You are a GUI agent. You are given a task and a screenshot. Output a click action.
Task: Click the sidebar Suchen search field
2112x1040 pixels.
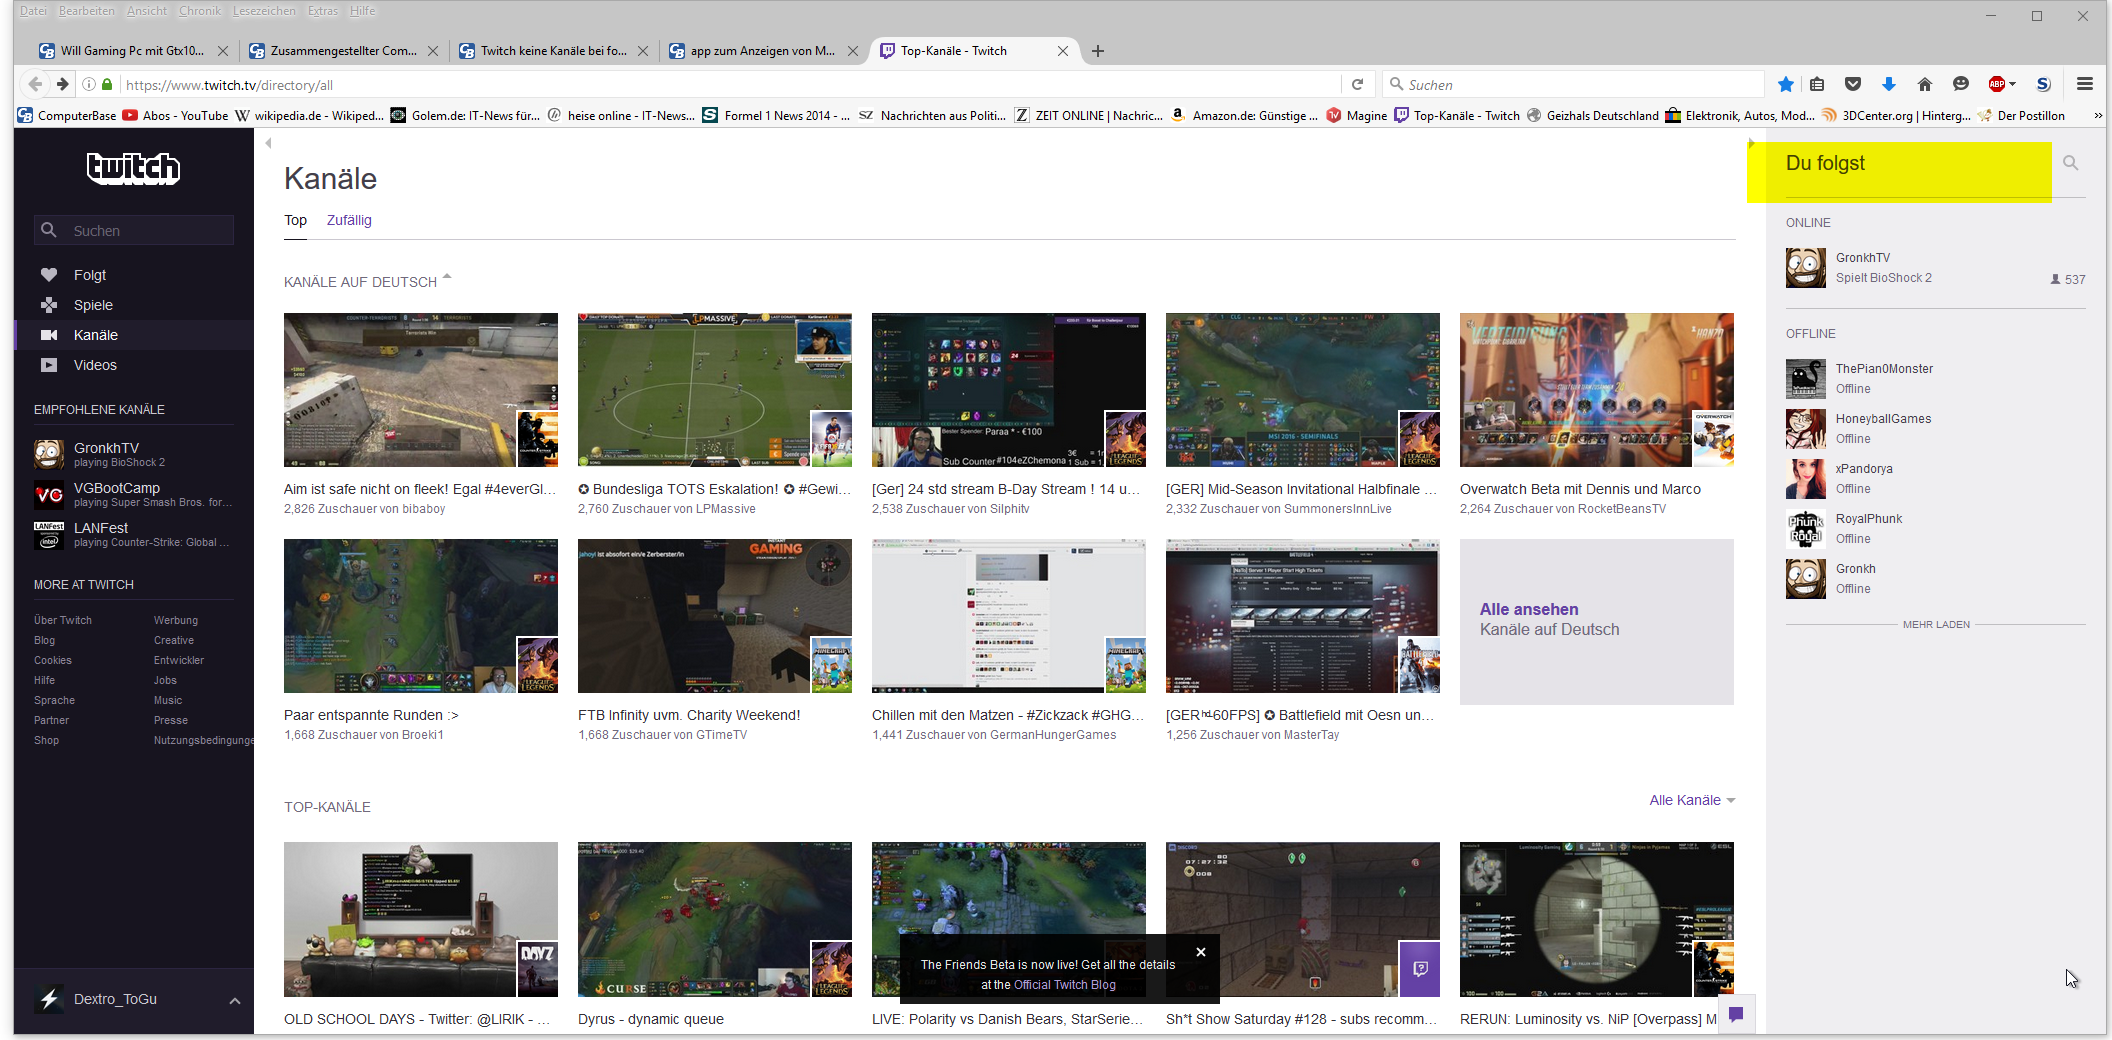(x=134, y=230)
